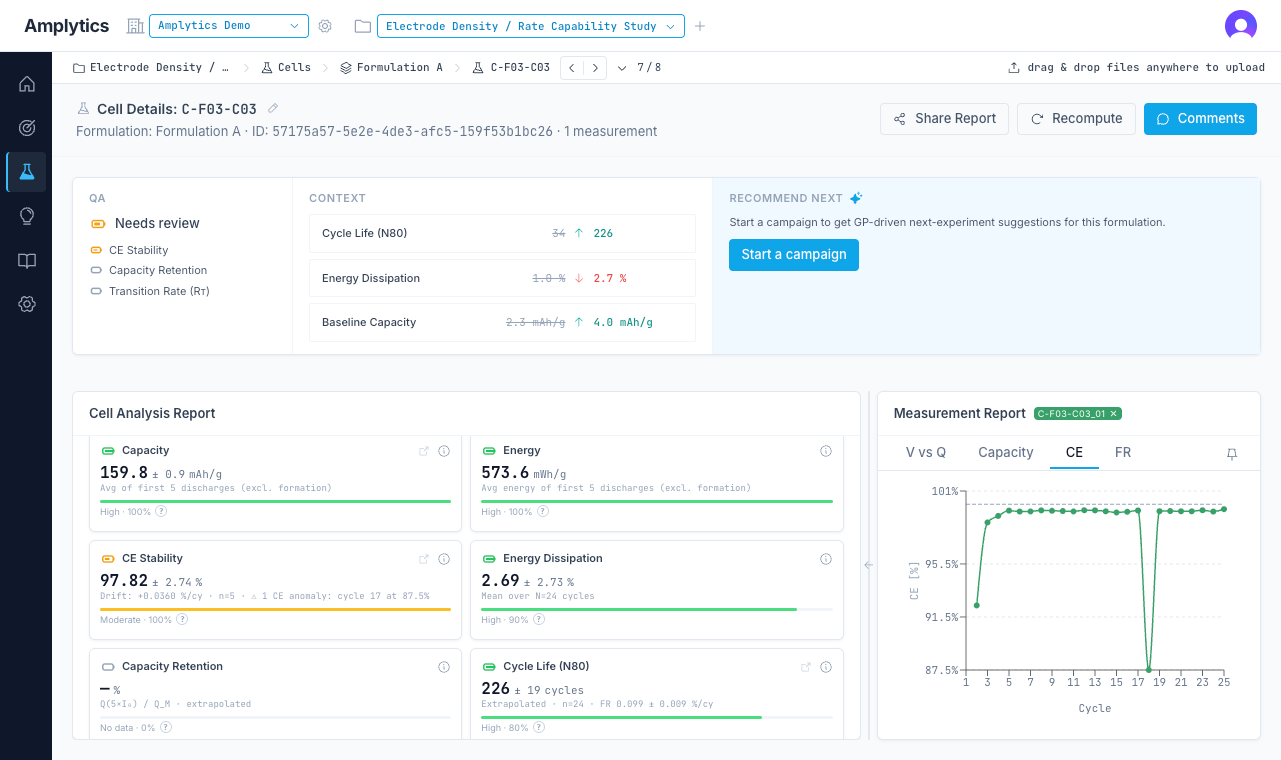
Task: Remove the C-F03-C03_01 measurement tag
Action: 1114,414
